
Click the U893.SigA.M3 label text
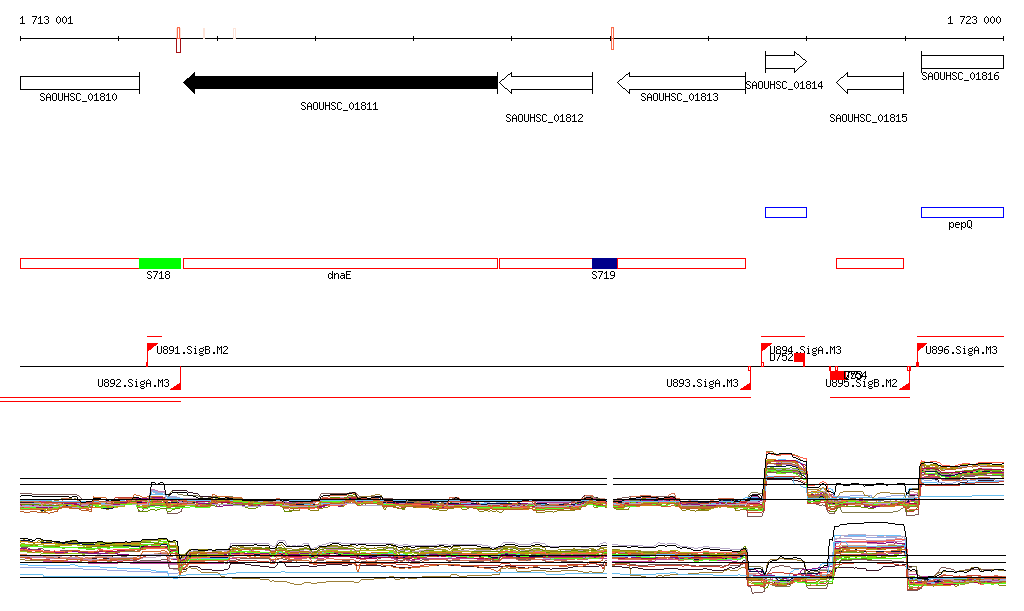click(x=702, y=383)
